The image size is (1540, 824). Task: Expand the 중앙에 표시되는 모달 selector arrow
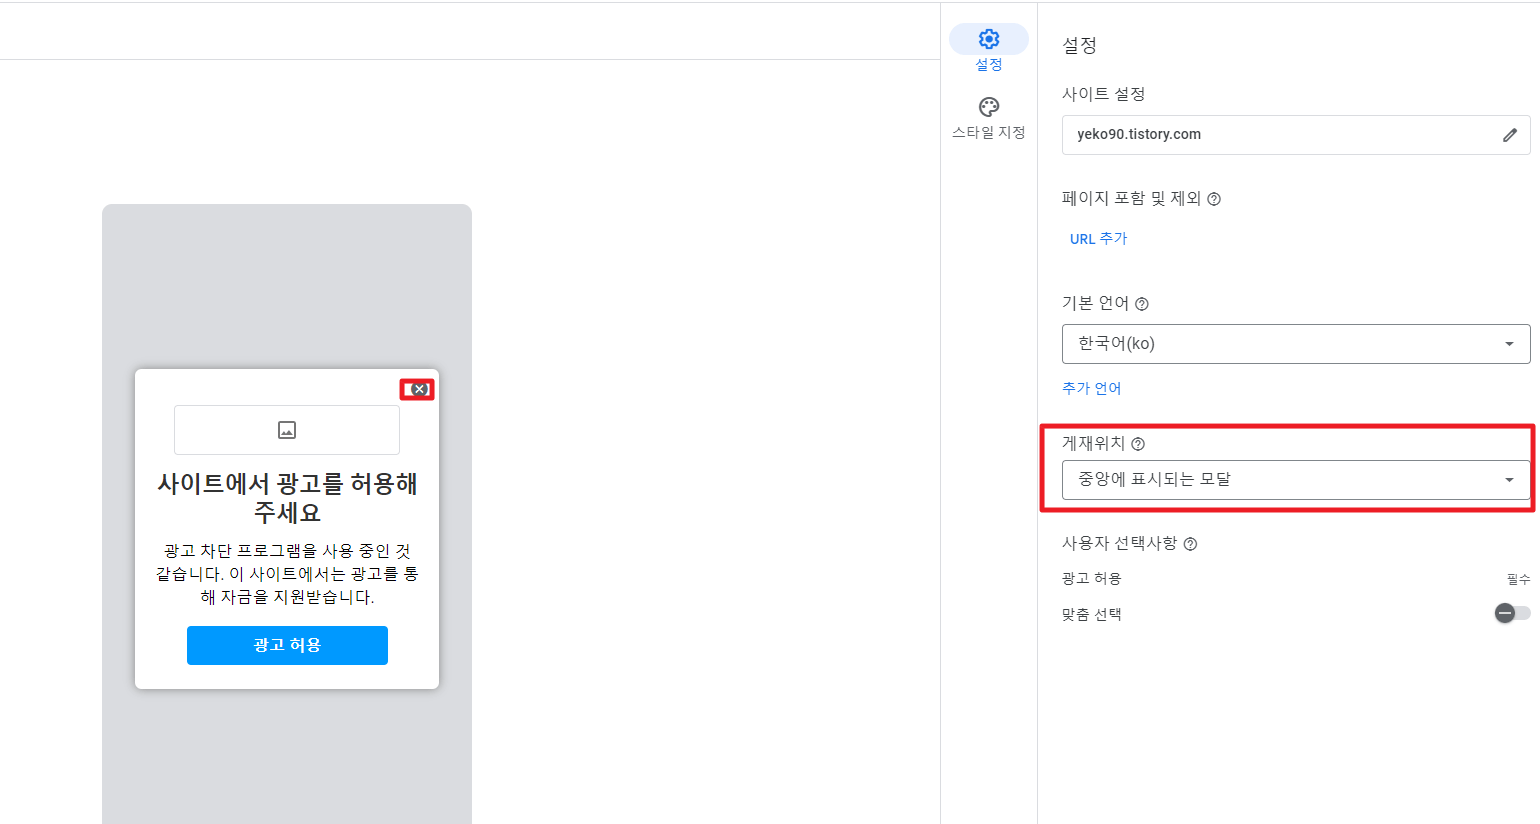1510,479
